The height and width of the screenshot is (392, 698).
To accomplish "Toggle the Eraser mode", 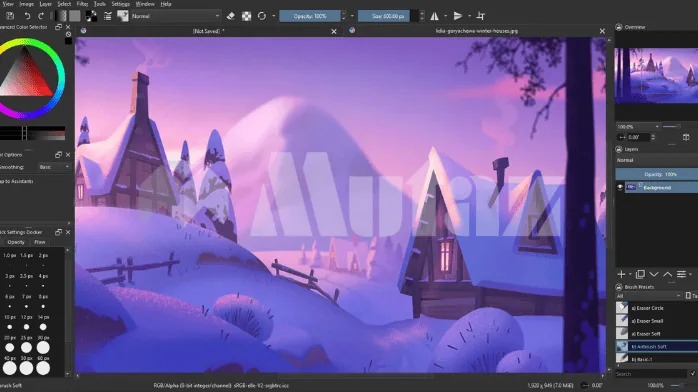I will [231, 16].
